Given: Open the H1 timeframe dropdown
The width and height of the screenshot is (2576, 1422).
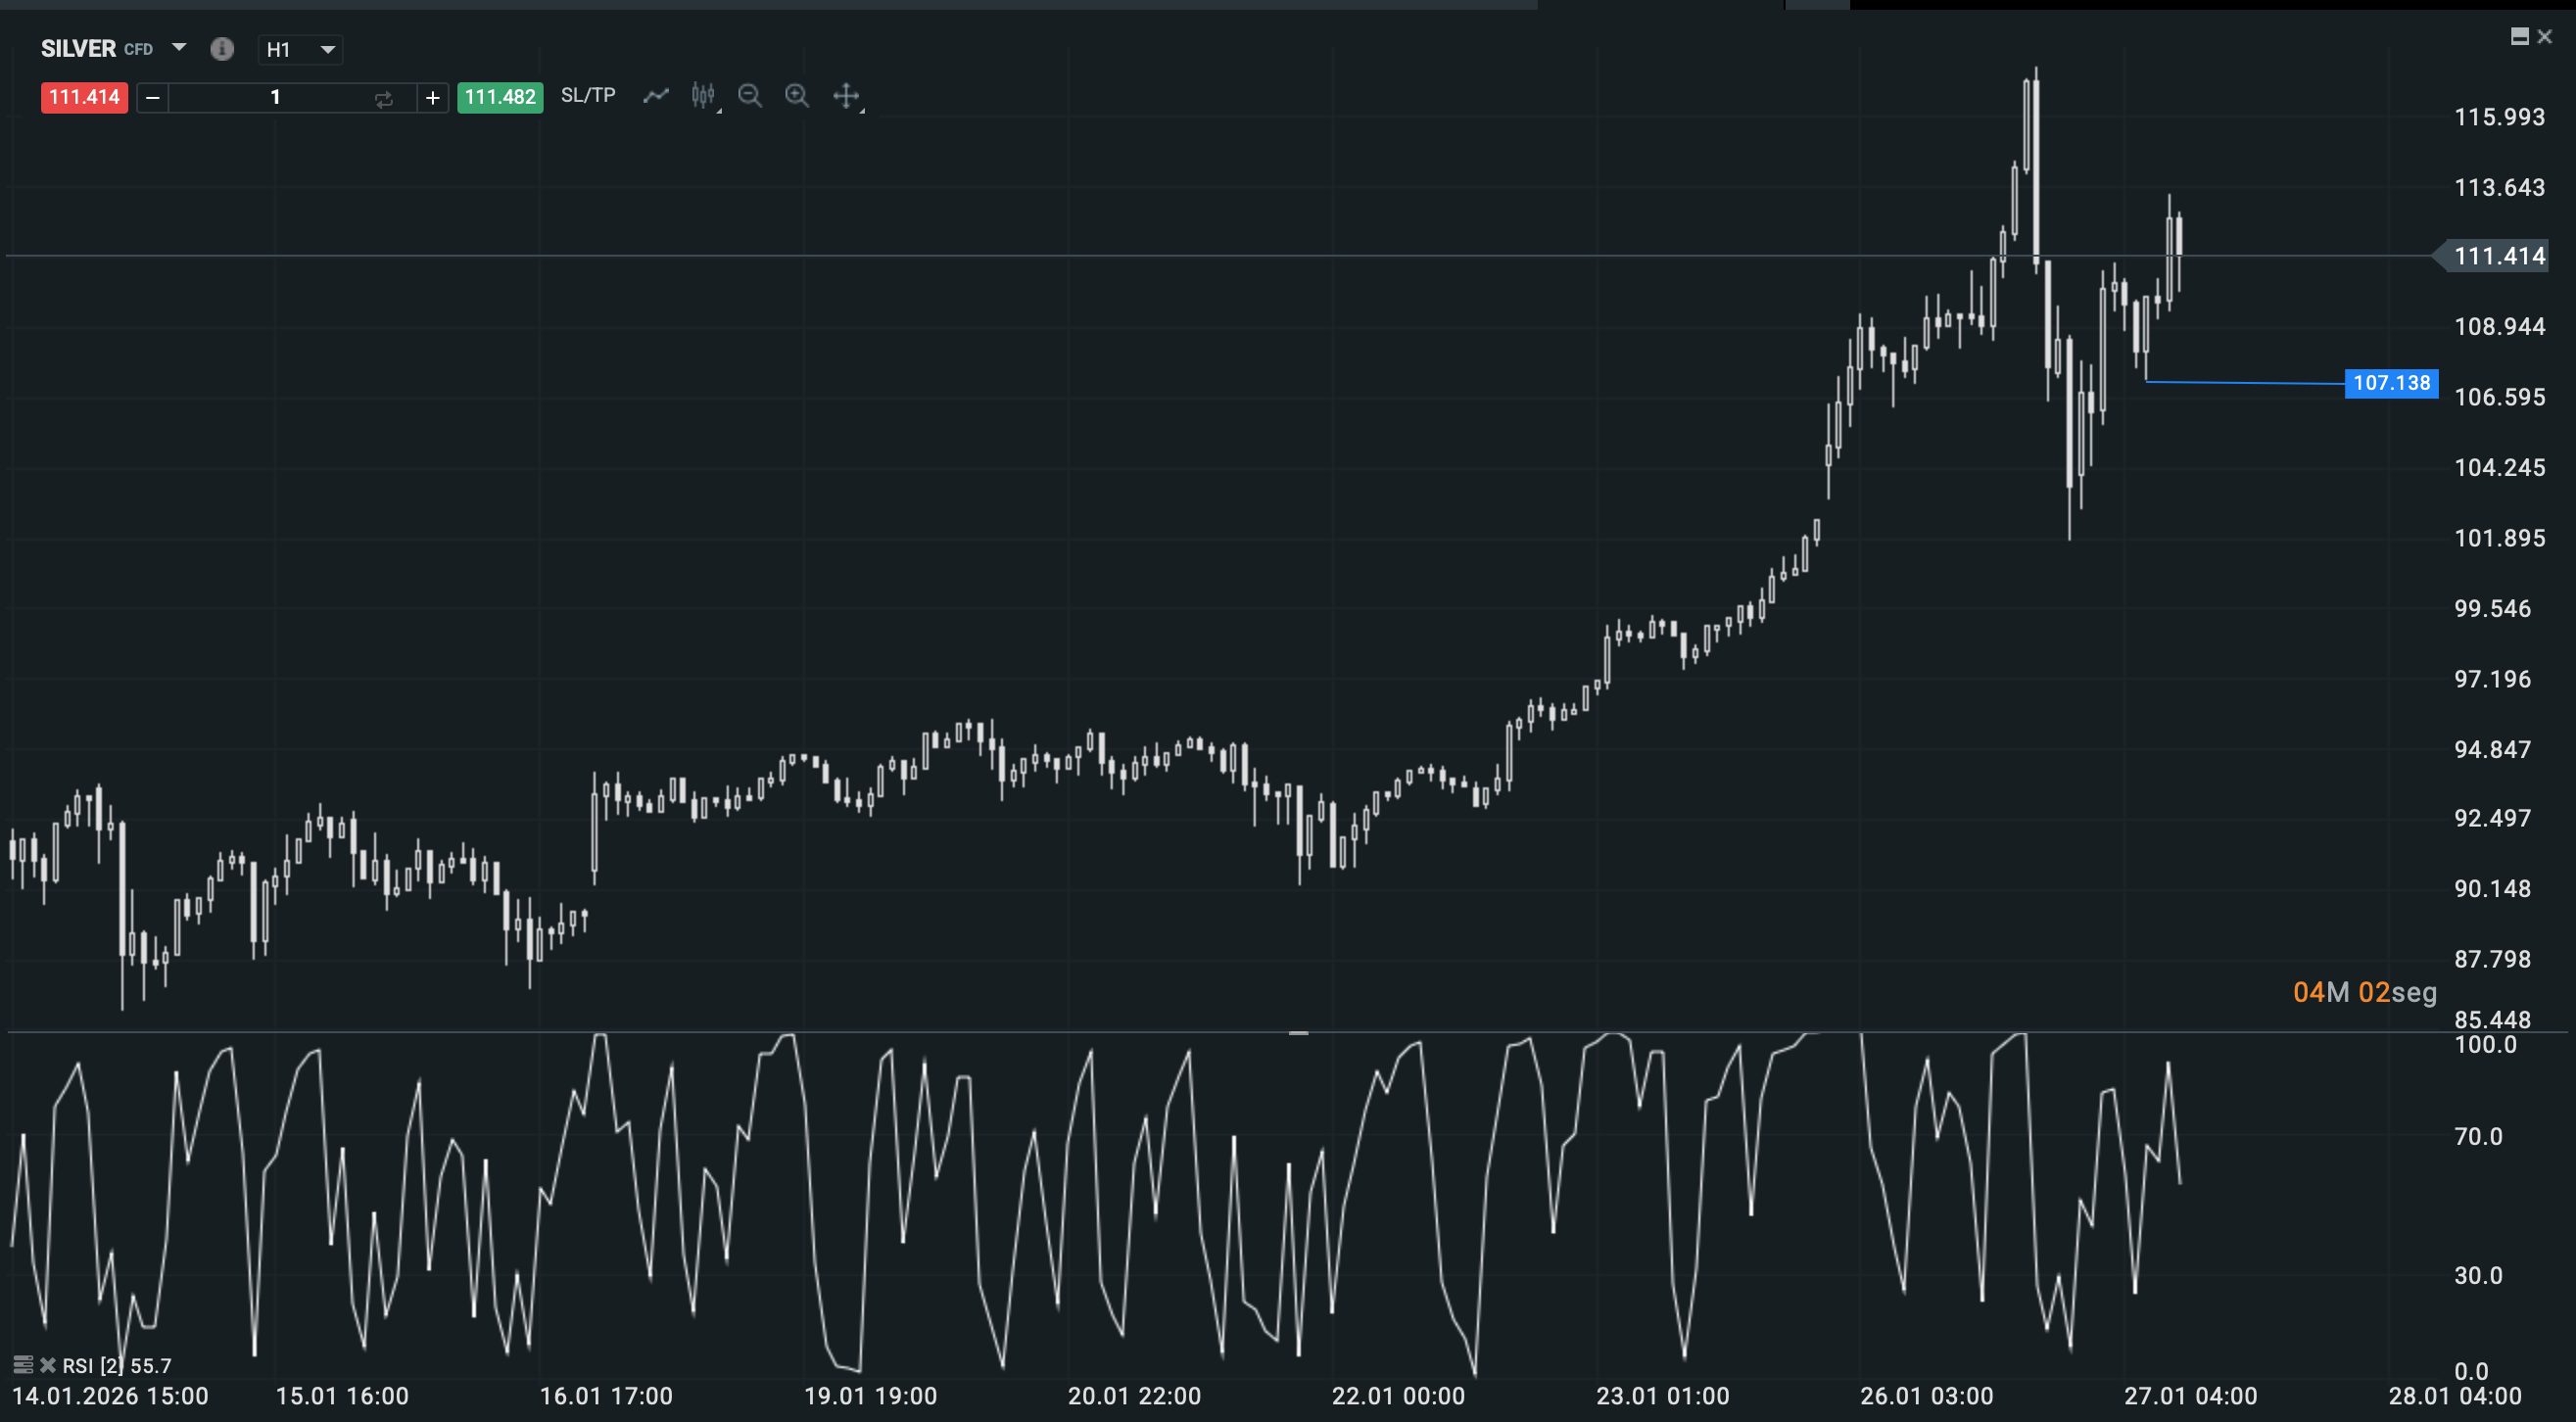Looking at the screenshot, I should 300,49.
